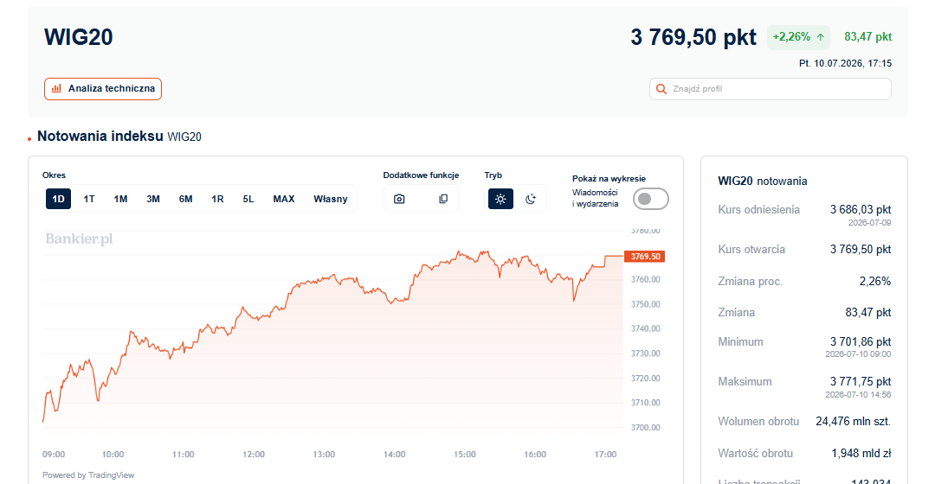This screenshot has width=948, height=484.
Task: Click the 83,47 pkt header change value
Action: tap(868, 37)
